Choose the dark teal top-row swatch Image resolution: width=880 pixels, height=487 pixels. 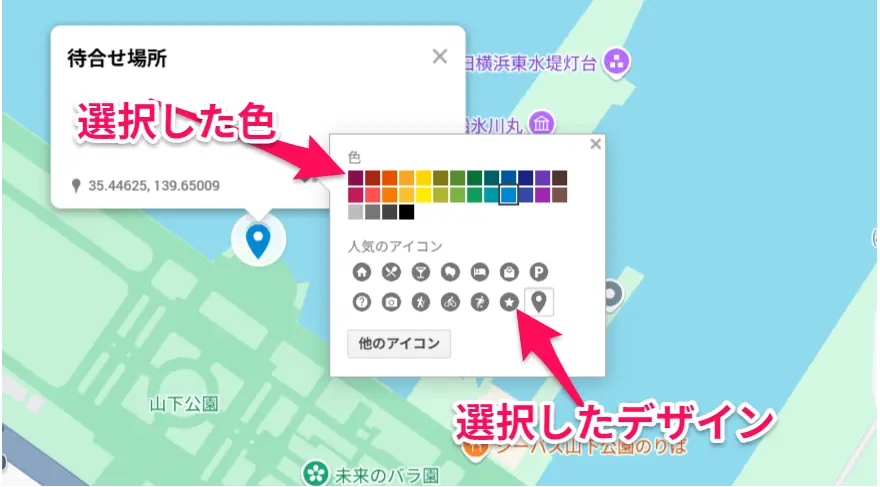(492, 178)
